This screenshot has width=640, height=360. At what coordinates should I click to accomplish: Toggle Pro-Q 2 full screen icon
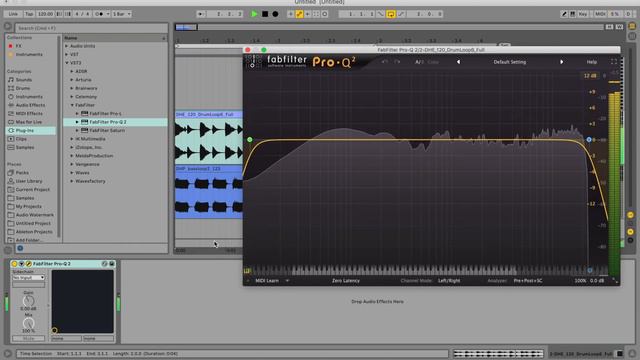point(614,62)
